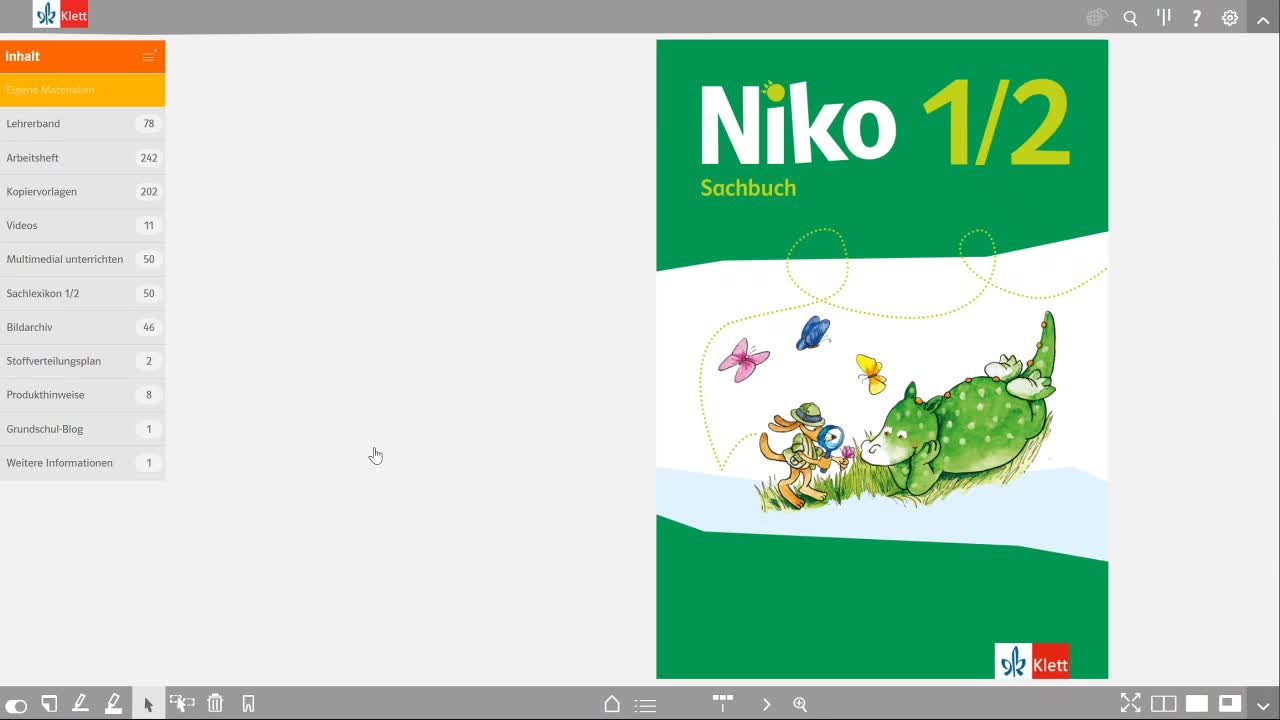This screenshot has width=1280, height=720.
Task: Click the Niko 1/2 Sachbuch cover page
Action: tap(882, 359)
